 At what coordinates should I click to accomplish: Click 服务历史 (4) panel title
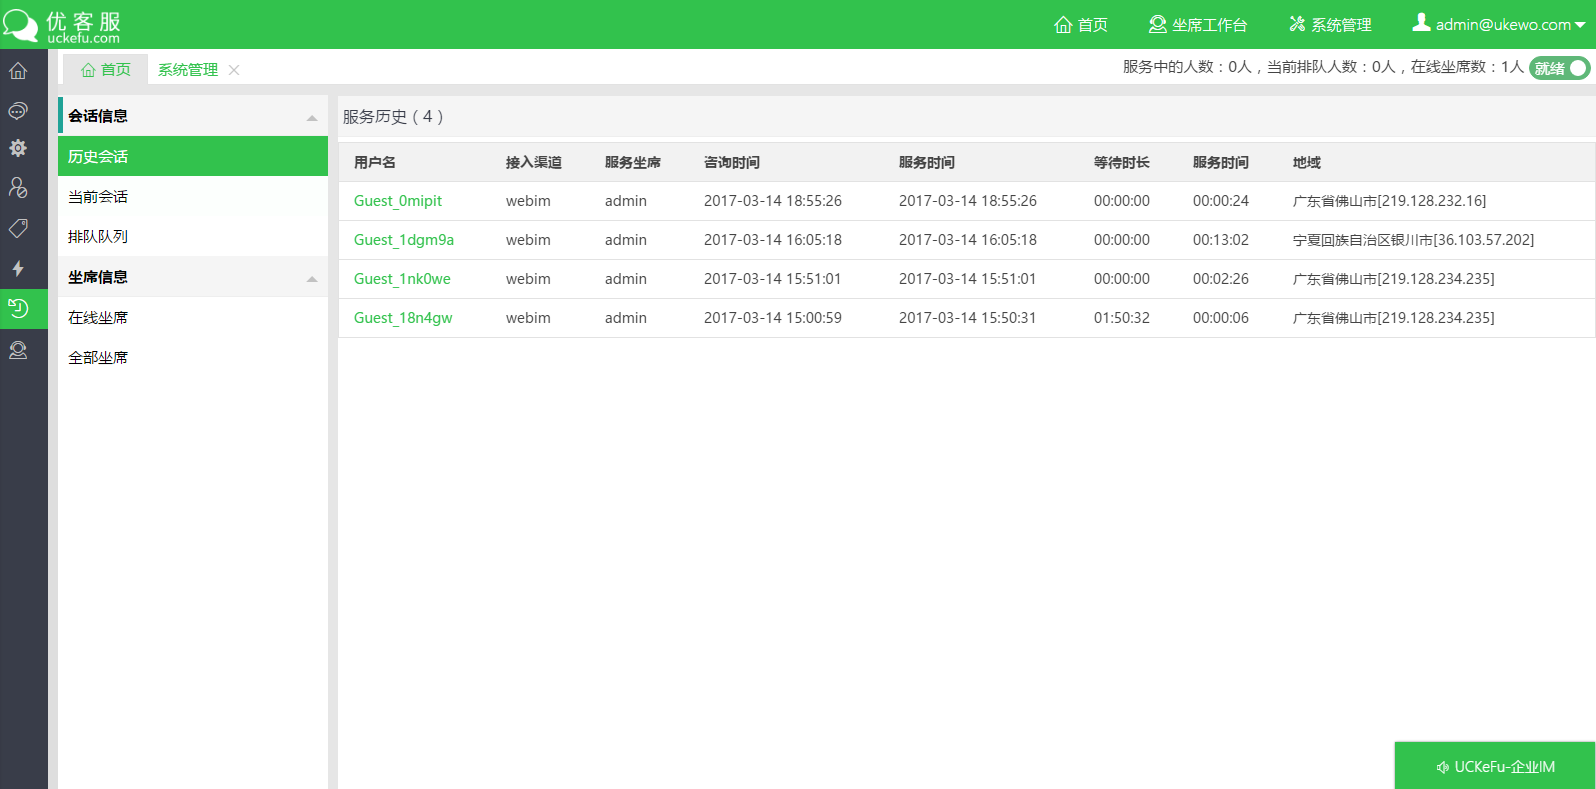(393, 117)
